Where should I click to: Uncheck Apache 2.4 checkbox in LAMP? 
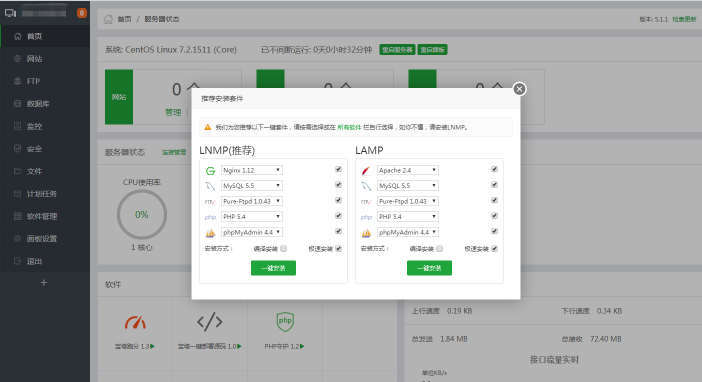494,169
